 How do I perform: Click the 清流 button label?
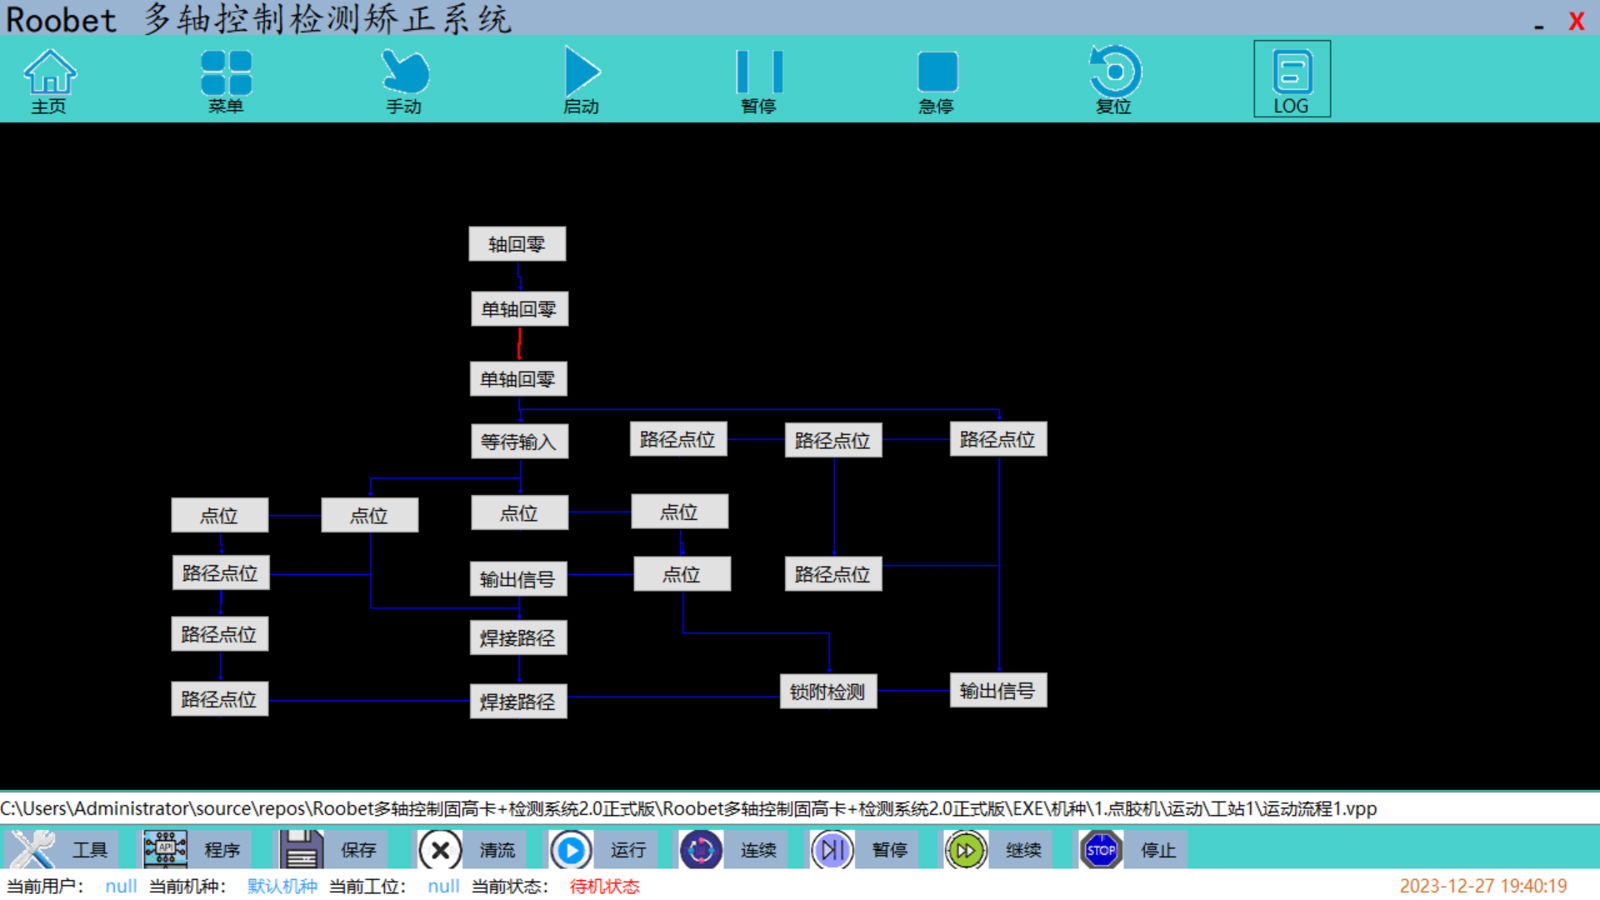pyautogui.click(x=497, y=850)
